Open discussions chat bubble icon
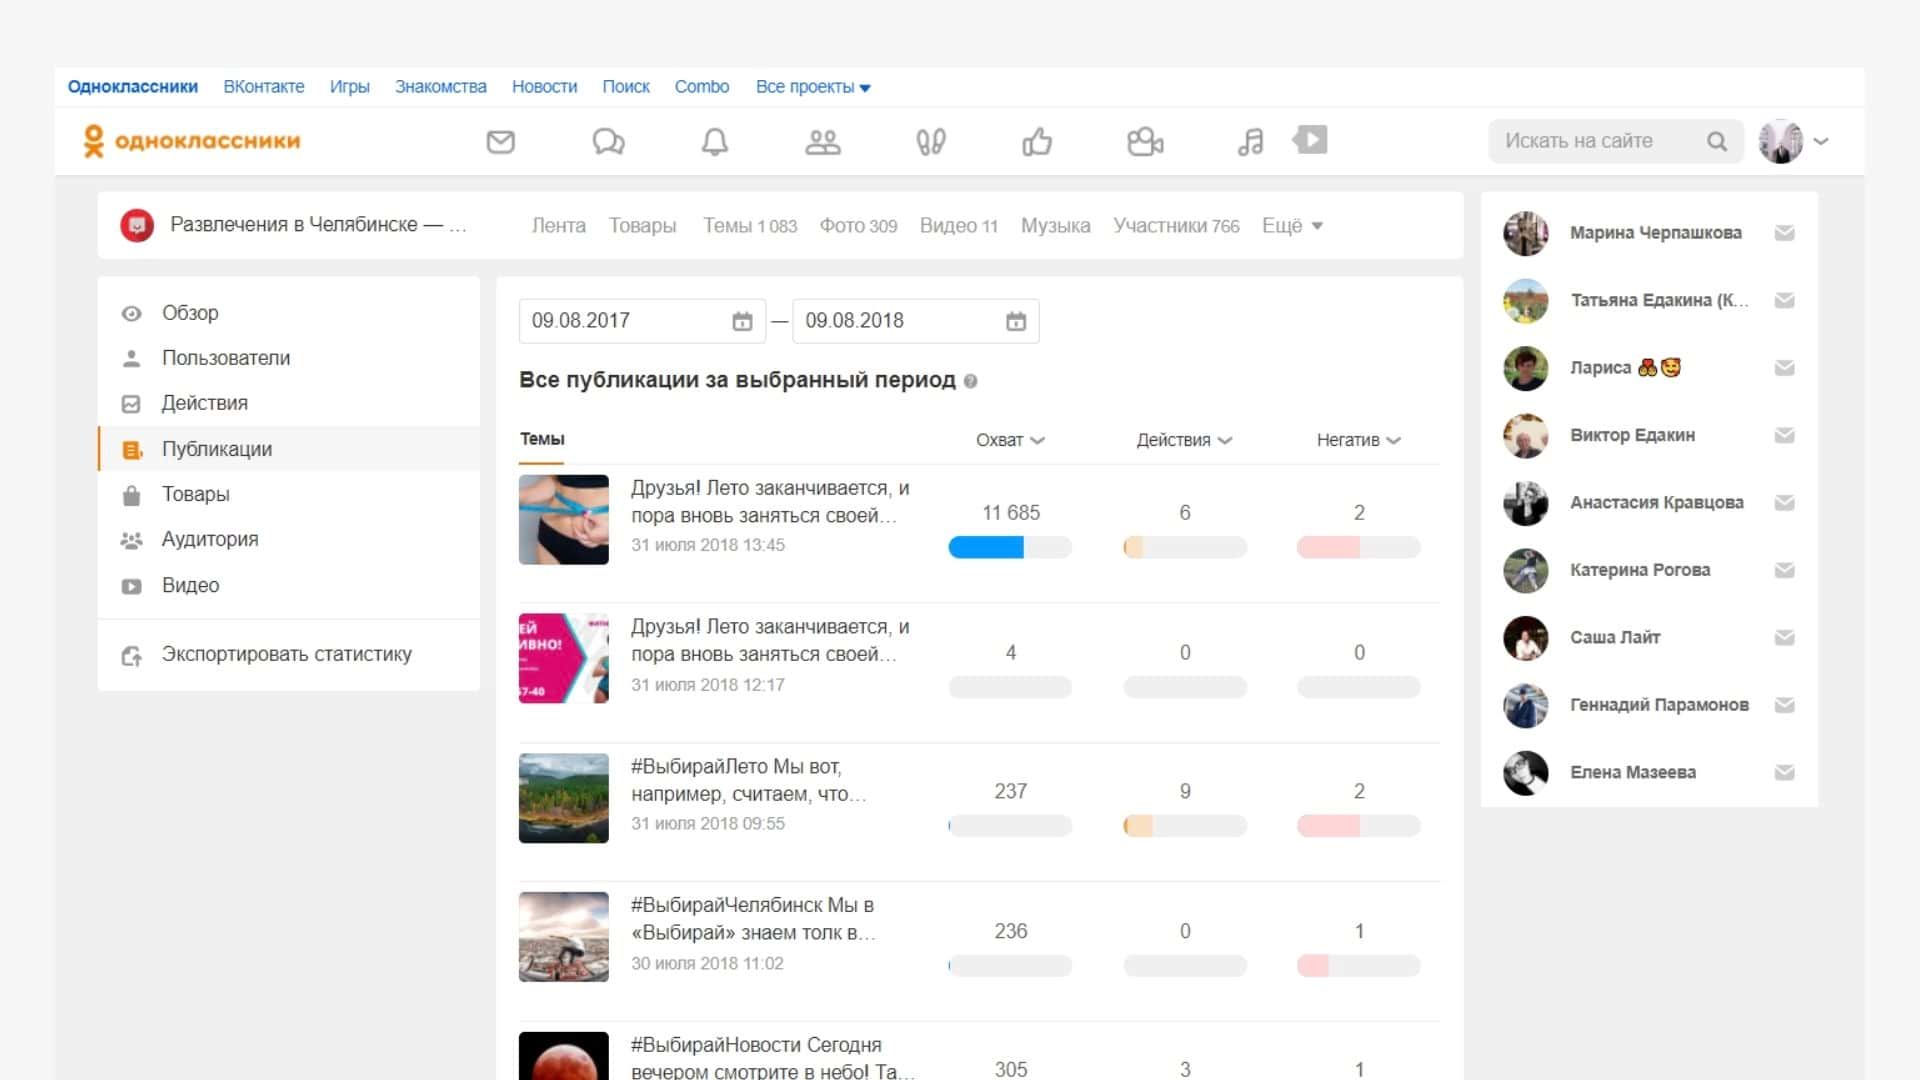This screenshot has width=1920, height=1080. pos(608,142)
